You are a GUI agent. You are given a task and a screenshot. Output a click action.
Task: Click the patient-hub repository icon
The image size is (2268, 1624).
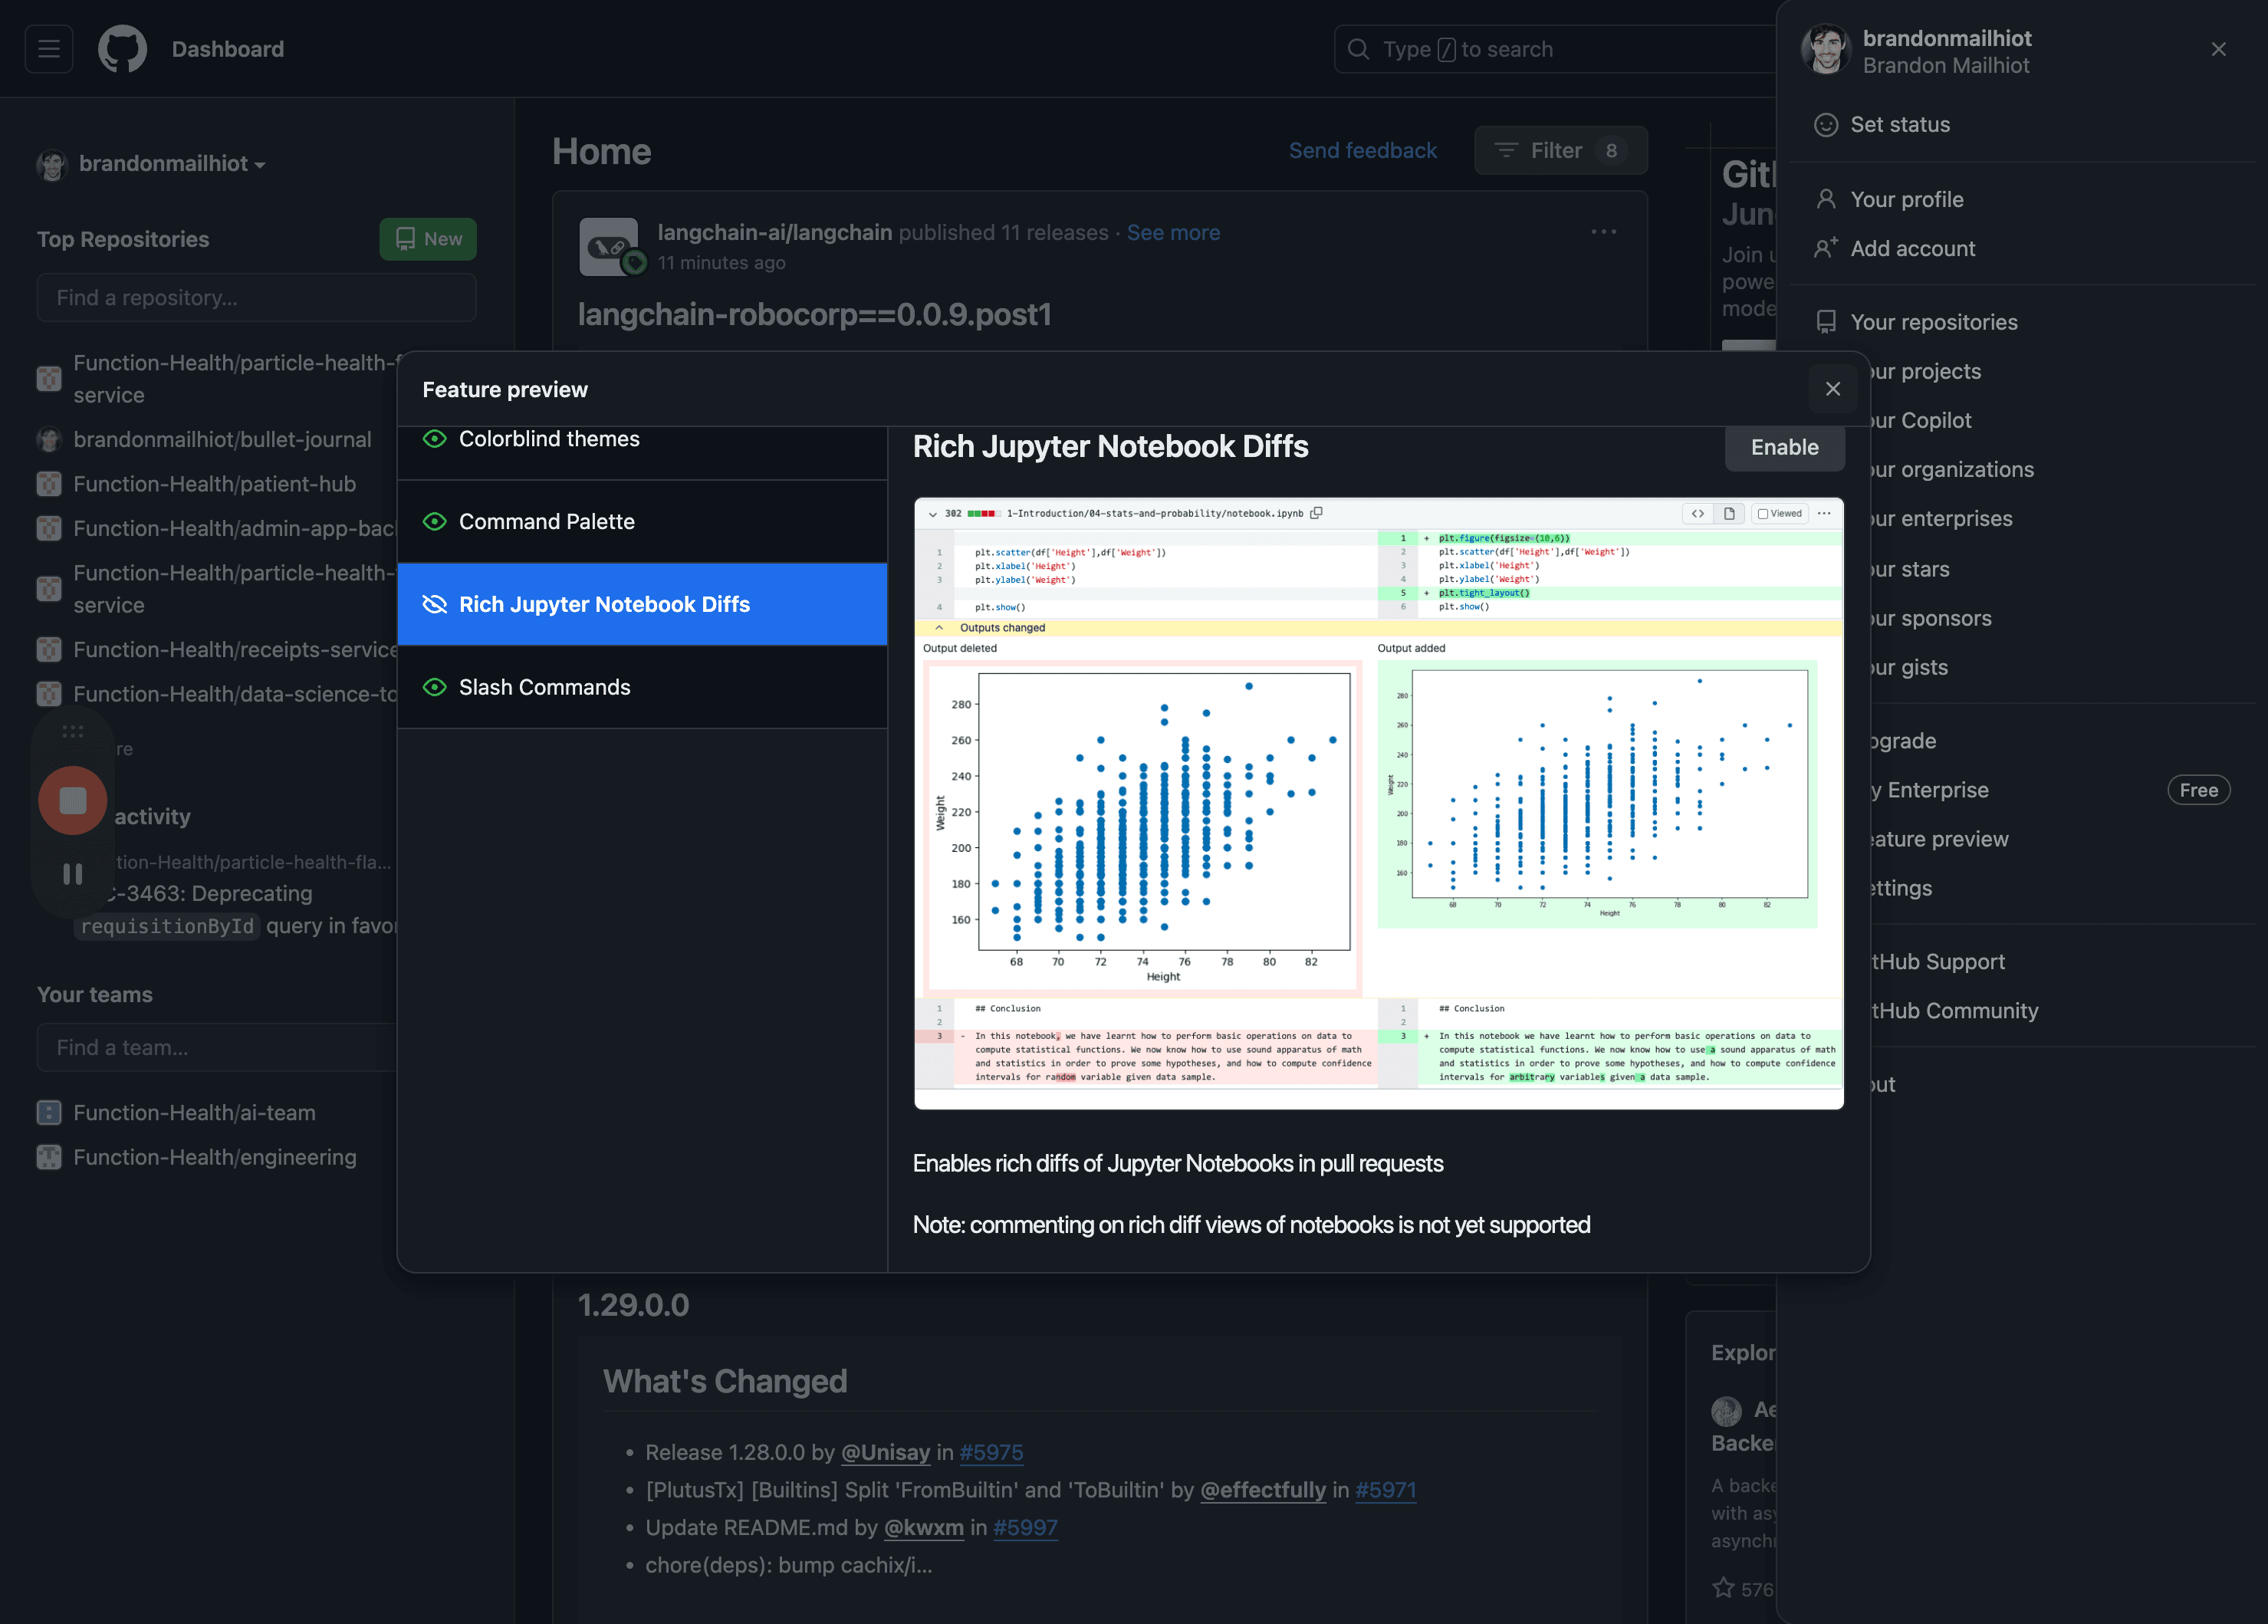tap(49, 484)
